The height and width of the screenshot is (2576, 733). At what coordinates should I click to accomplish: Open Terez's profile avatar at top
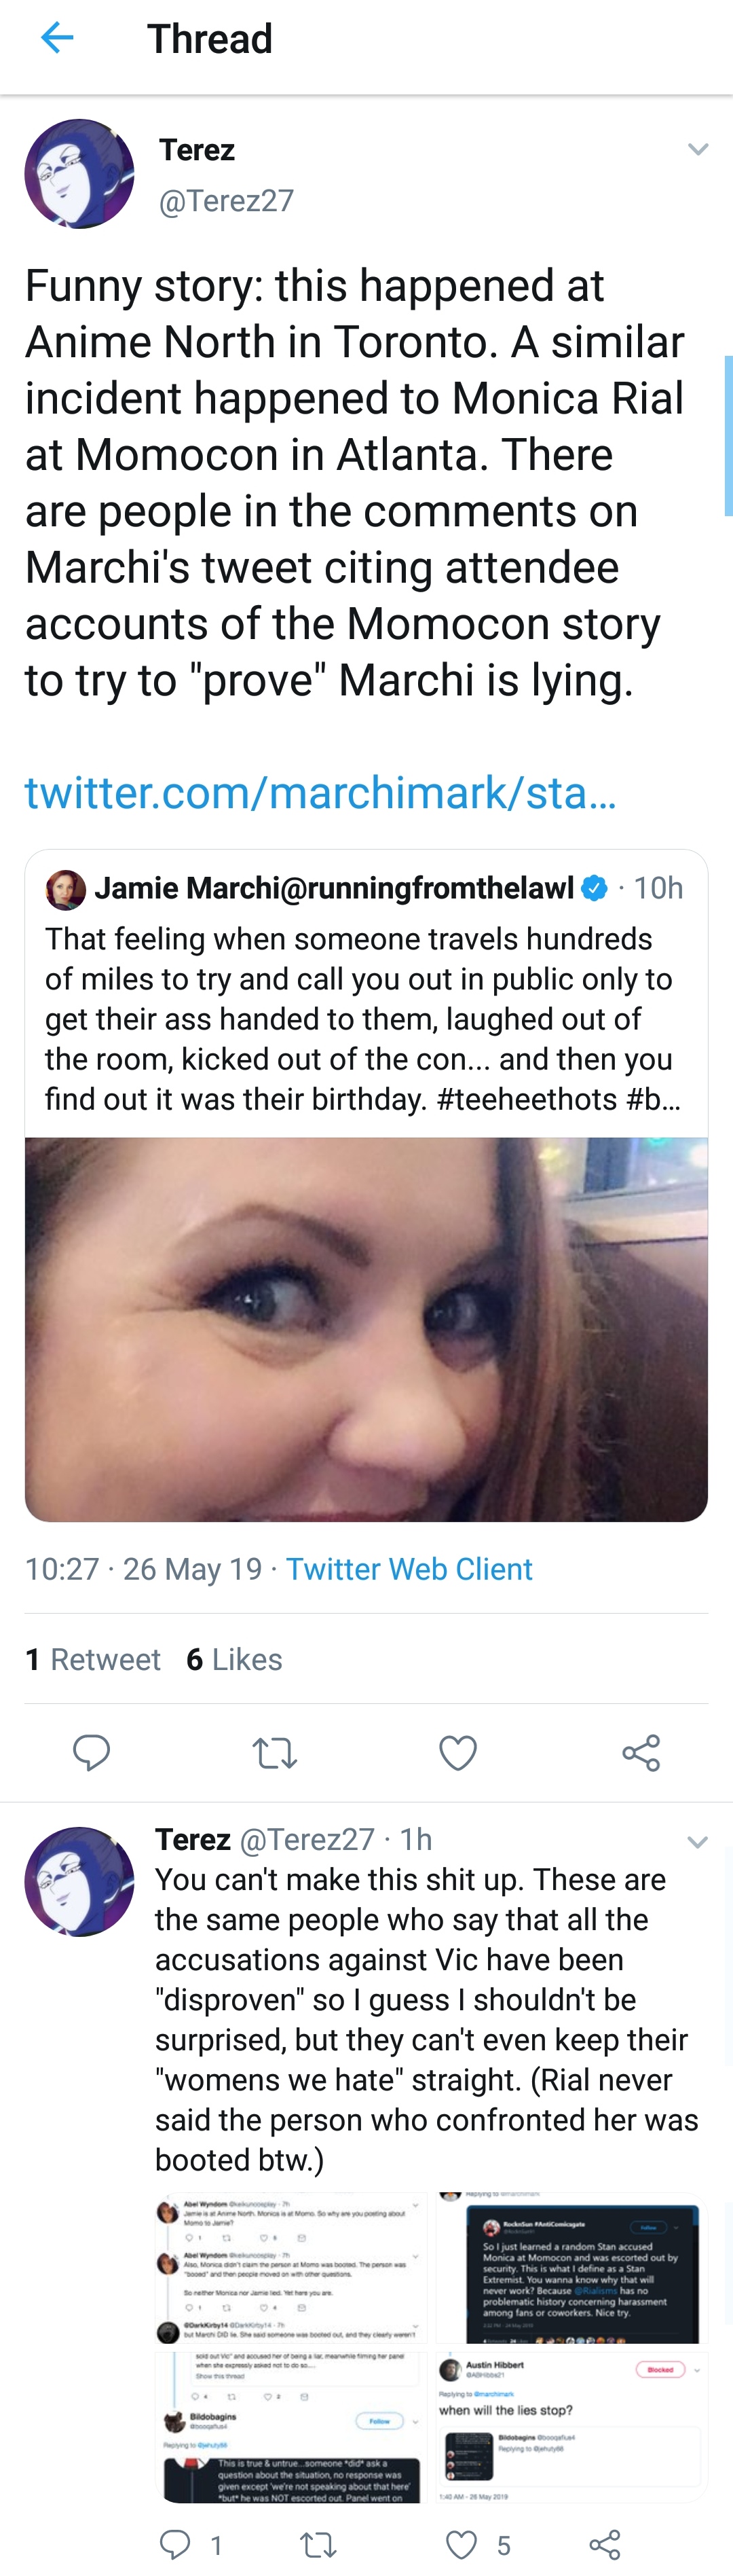[79, 174]
